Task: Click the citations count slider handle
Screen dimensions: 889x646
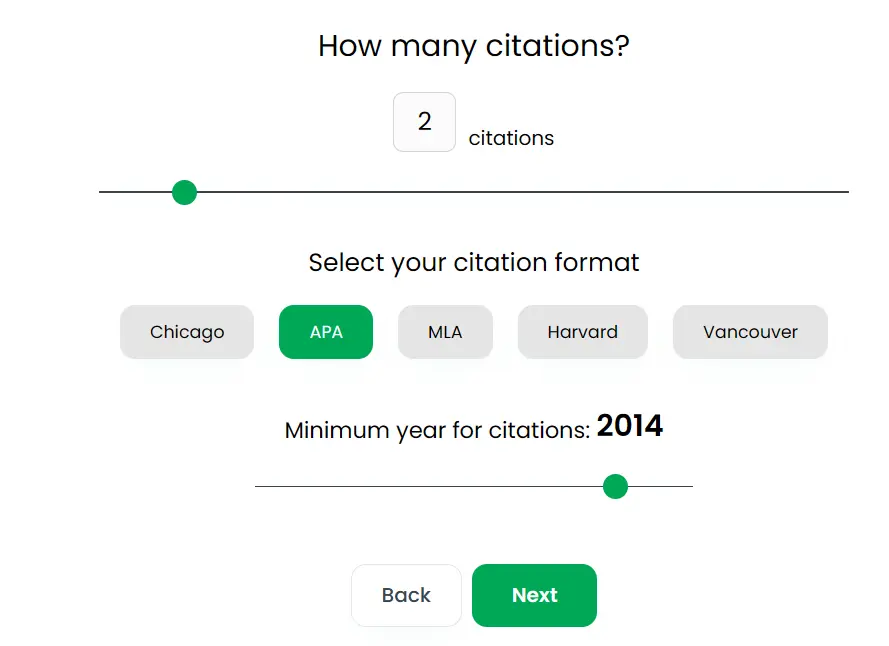Action: (x=184, y=192)
